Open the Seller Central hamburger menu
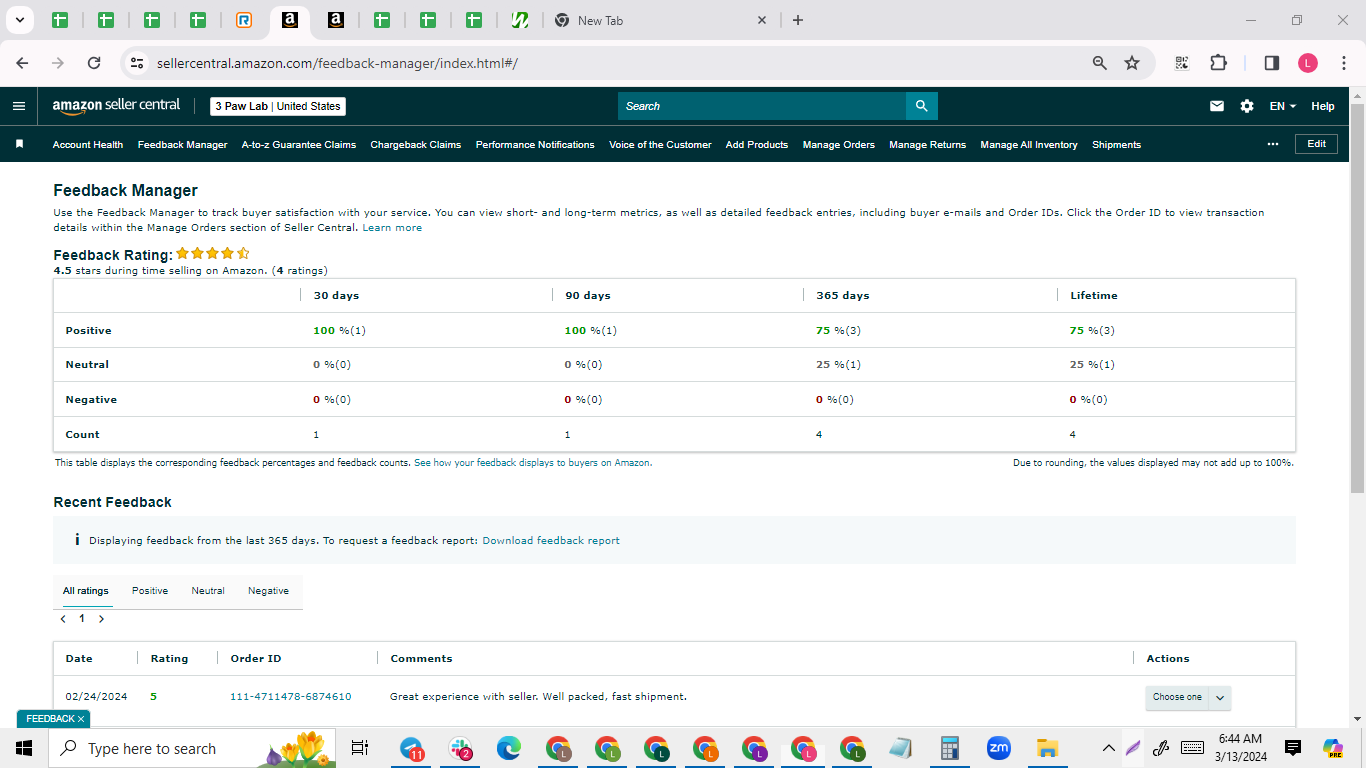This screenshot has height=768, width=1366. pyautogui.click(x=19, y=106)
